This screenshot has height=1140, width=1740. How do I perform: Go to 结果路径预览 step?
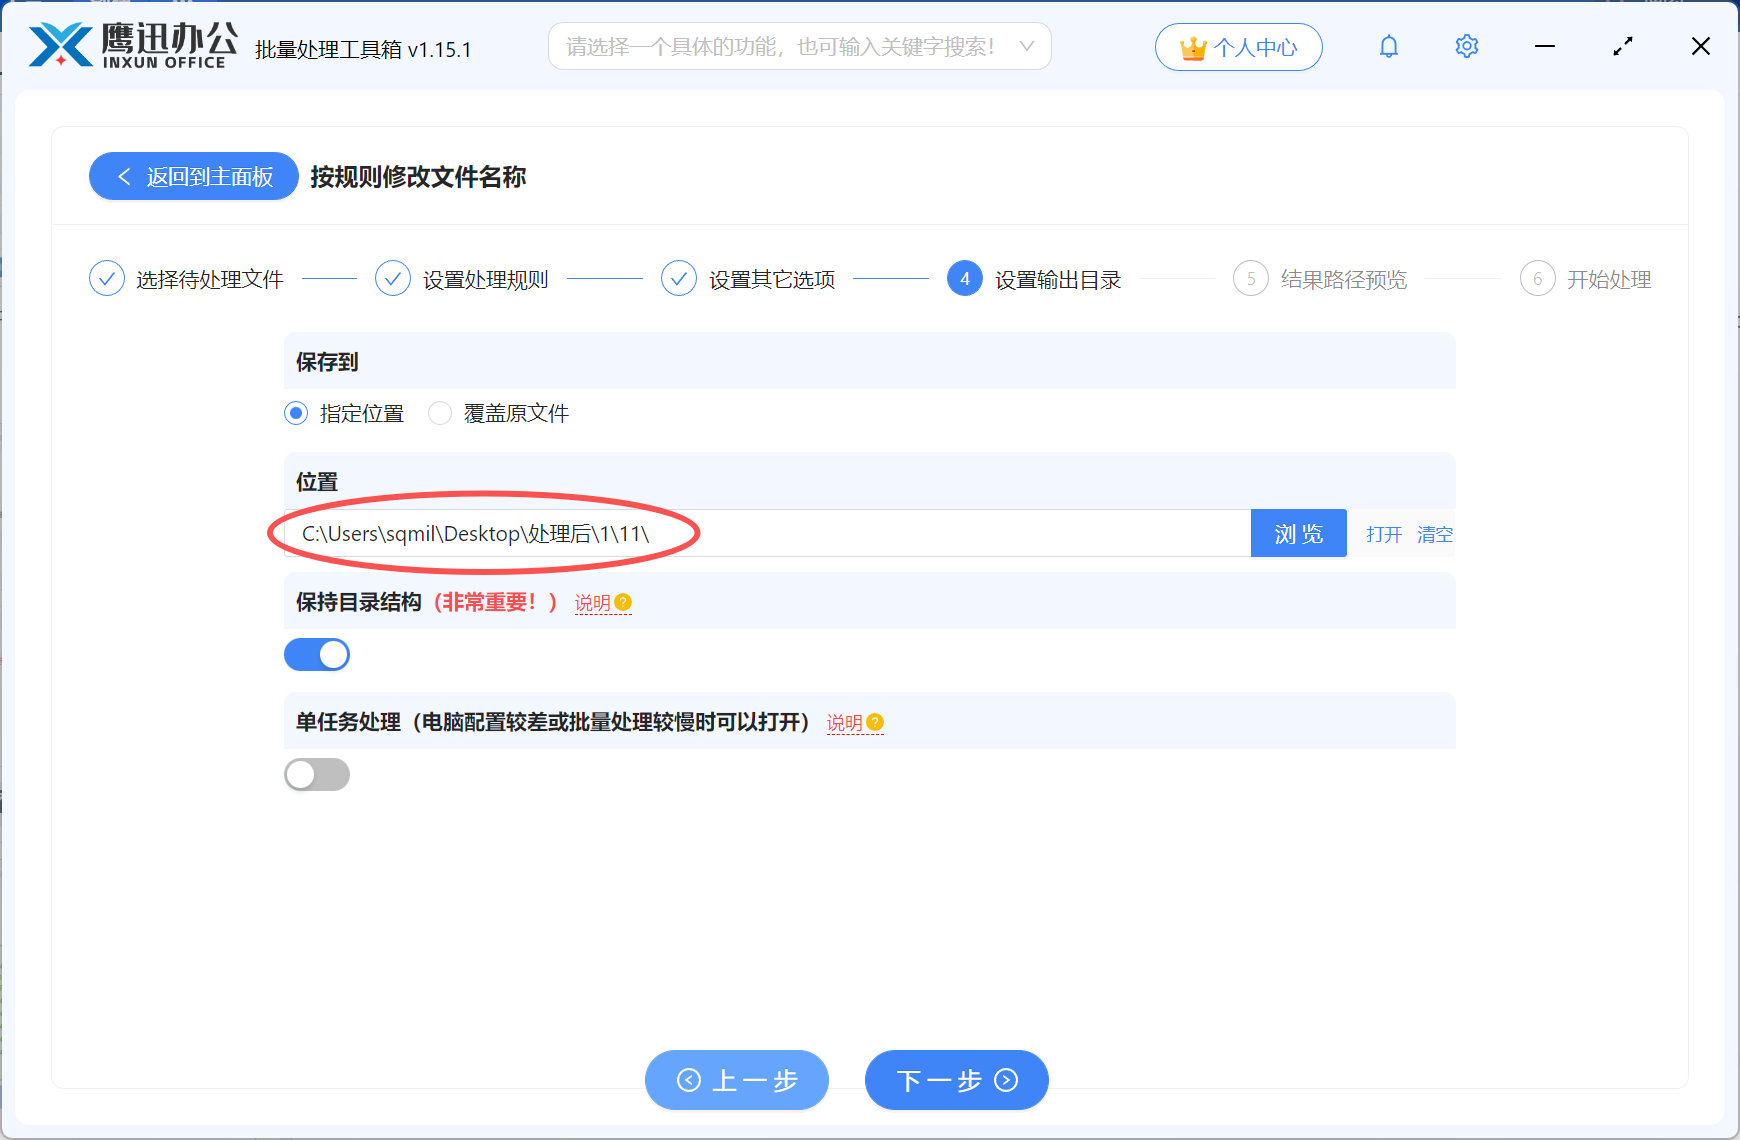point(1344,279)
